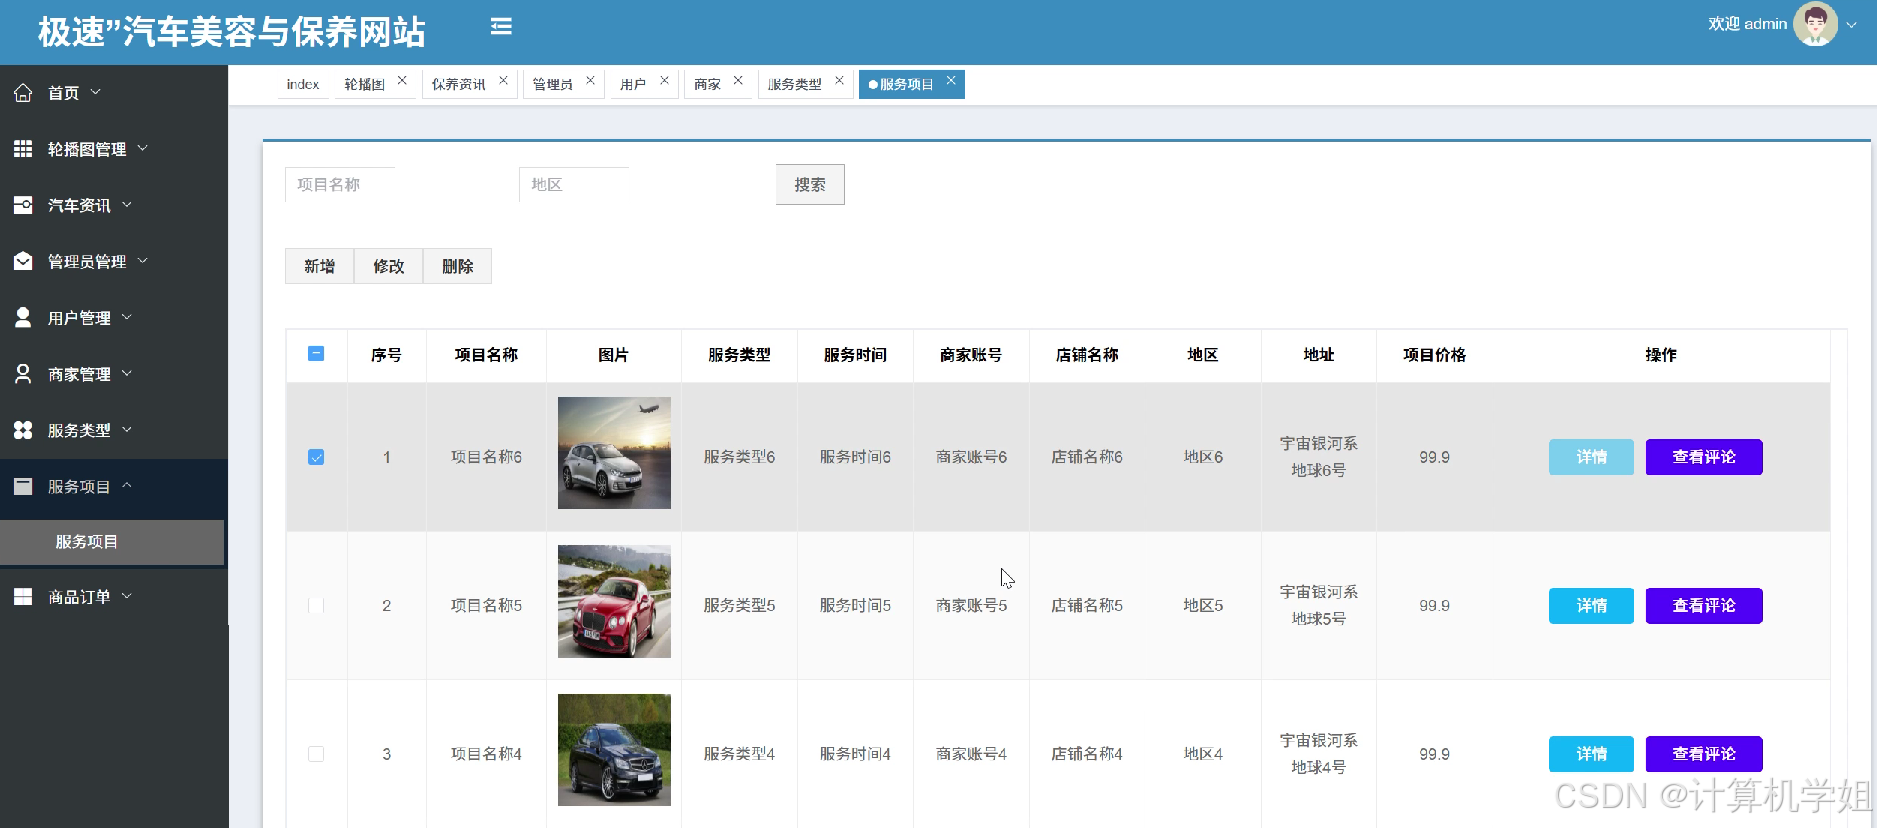
Task: Open 详情 for 项目名称5
Action: tap(1591, 606)
